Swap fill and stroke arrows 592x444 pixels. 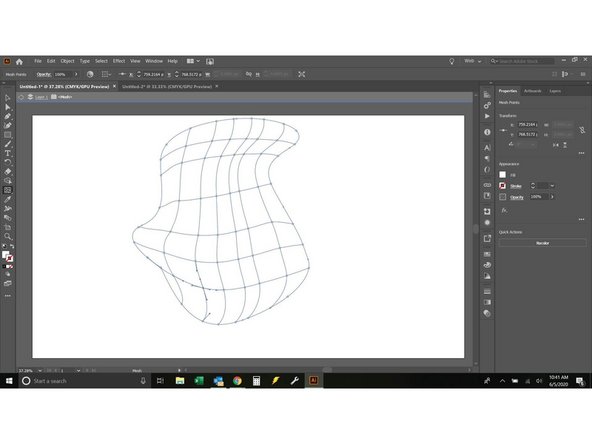(x=12, y=247)
